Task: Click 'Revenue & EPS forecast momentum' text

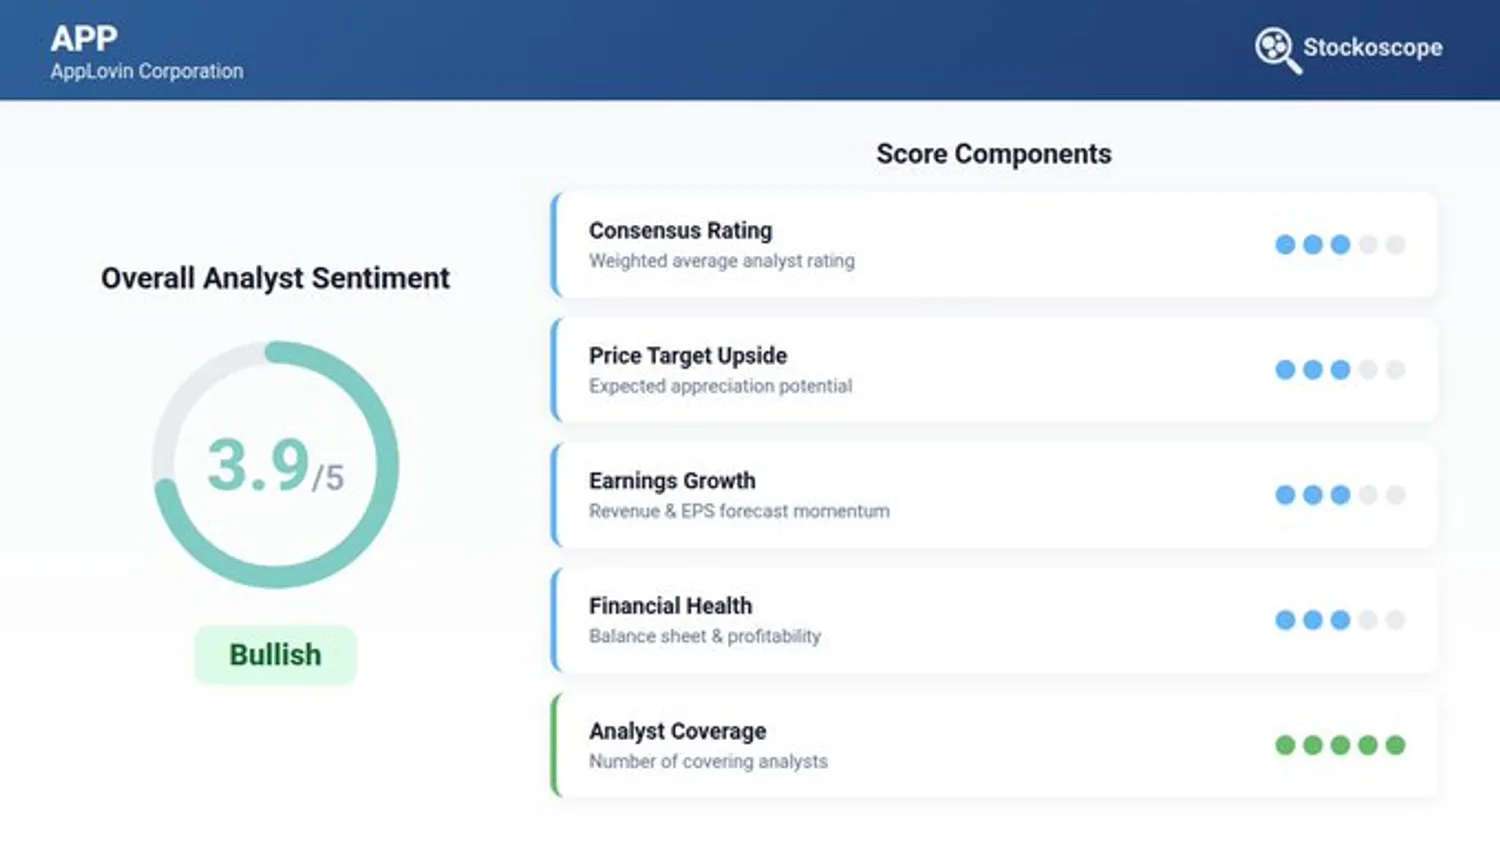Action: (739, 511)
